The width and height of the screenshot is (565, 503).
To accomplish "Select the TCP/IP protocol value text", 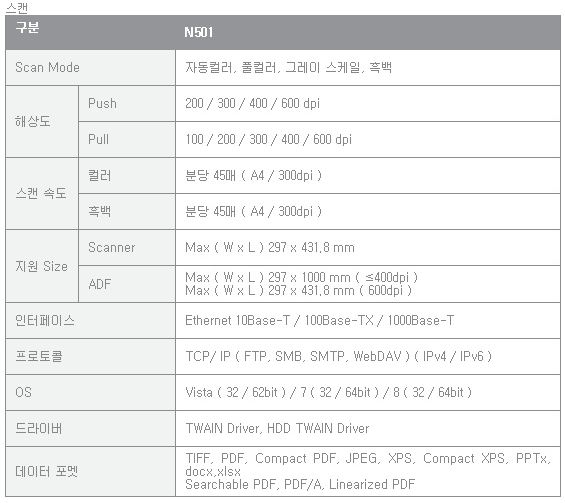I will 338,356.
